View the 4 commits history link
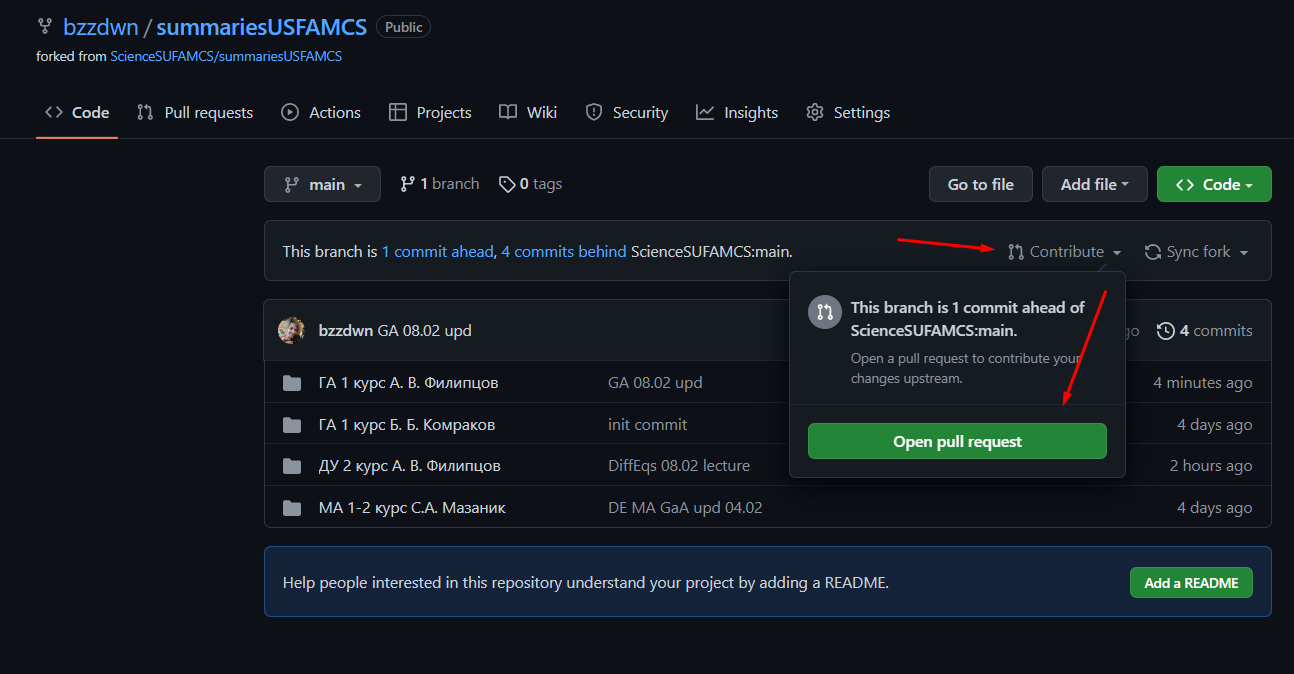The image size is (1294, 674). click(1205, 331)
